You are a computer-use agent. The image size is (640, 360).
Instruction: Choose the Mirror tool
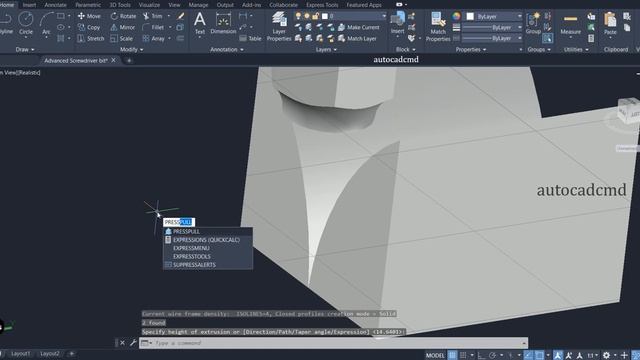point(123,27)
